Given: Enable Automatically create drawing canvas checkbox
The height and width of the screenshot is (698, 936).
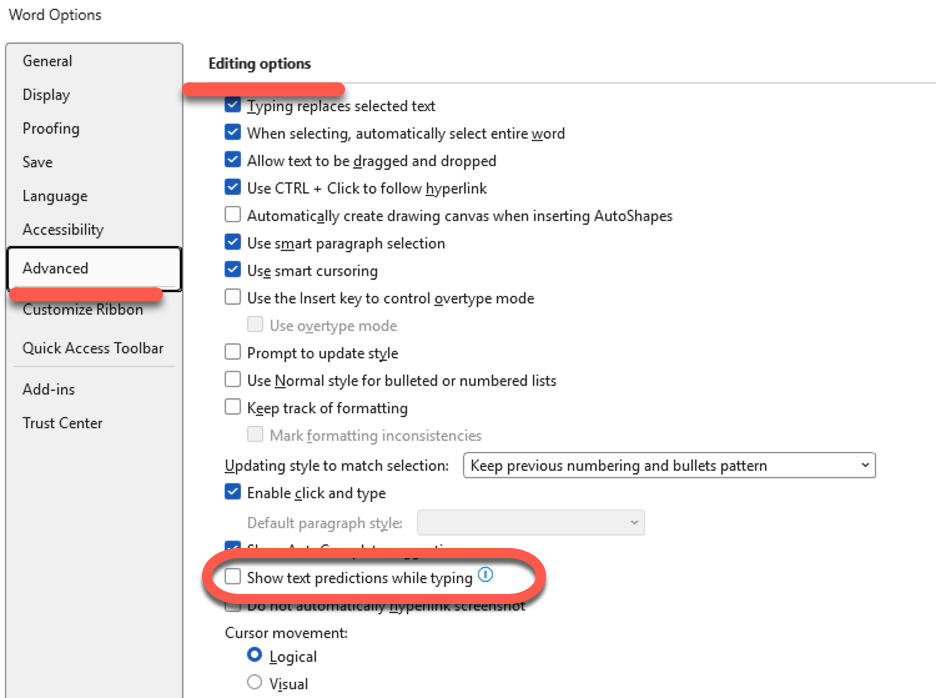Looking at the screenshot, I should [233, 214].
